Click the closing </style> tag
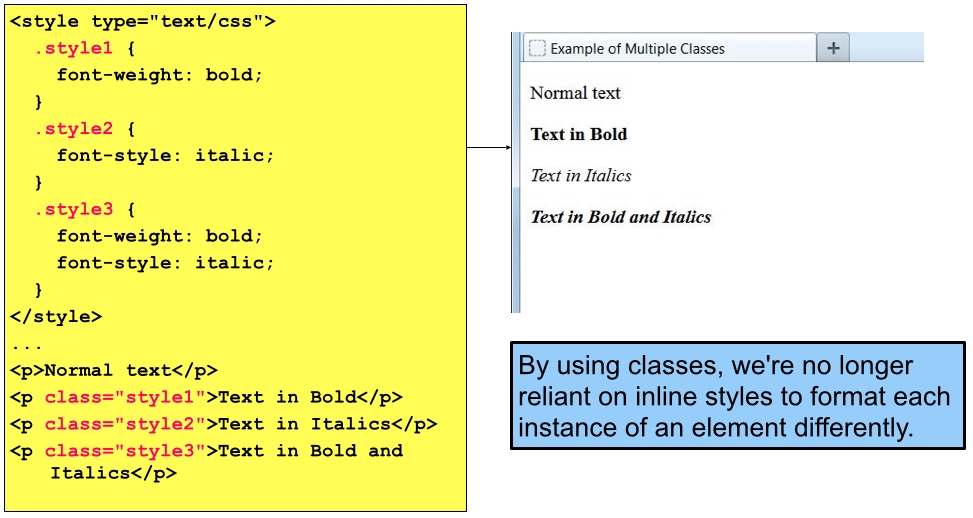The height and width of the screenshot is (518, 973). coord(56,317)
